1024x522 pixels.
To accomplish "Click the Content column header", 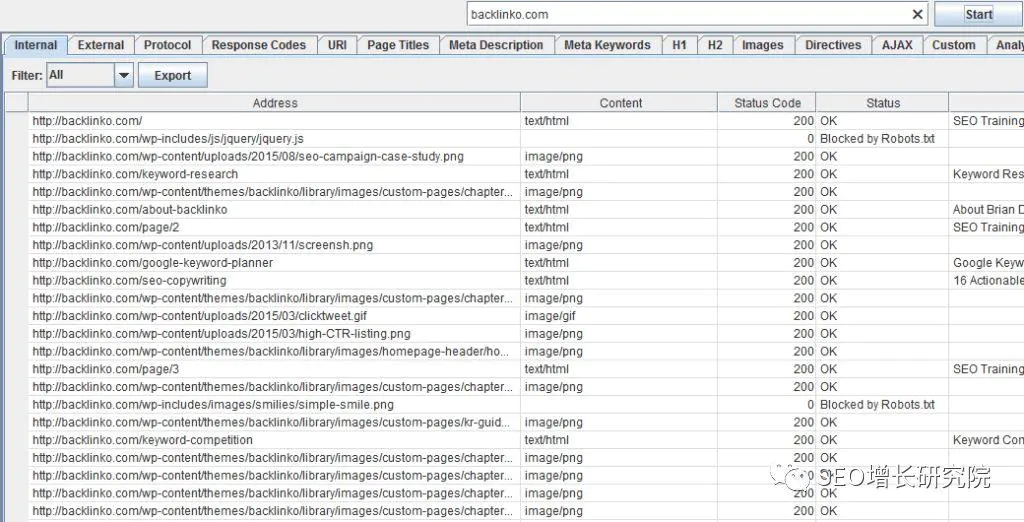I will 621,103.
